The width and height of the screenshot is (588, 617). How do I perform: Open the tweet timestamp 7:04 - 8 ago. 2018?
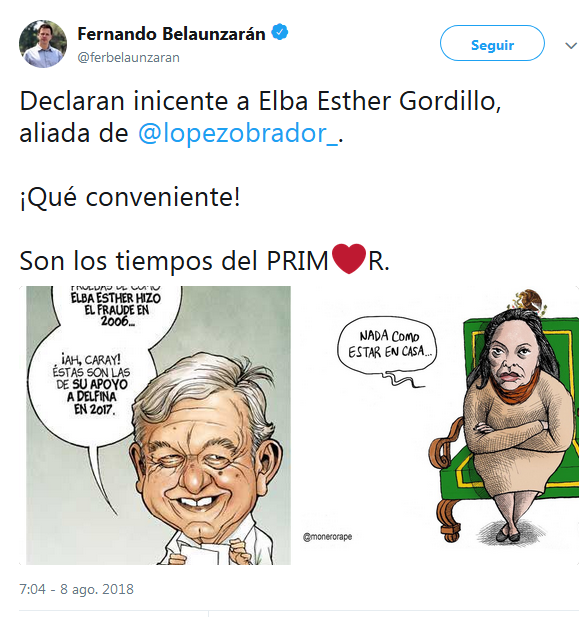76,589
